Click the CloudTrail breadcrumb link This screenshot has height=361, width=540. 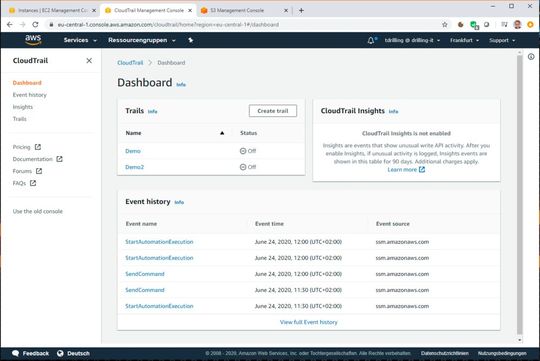[x=130, y=63]
